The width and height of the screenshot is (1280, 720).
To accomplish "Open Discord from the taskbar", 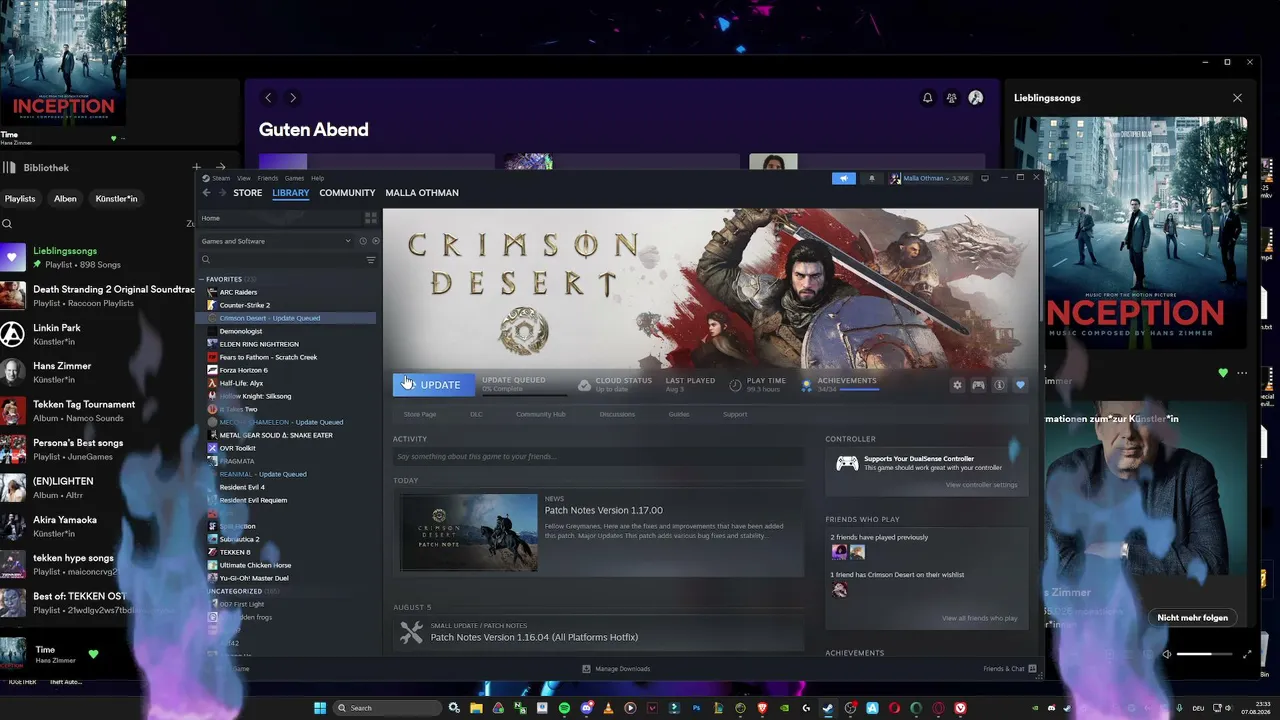I will pyautogui.click(x=586, y=708).
